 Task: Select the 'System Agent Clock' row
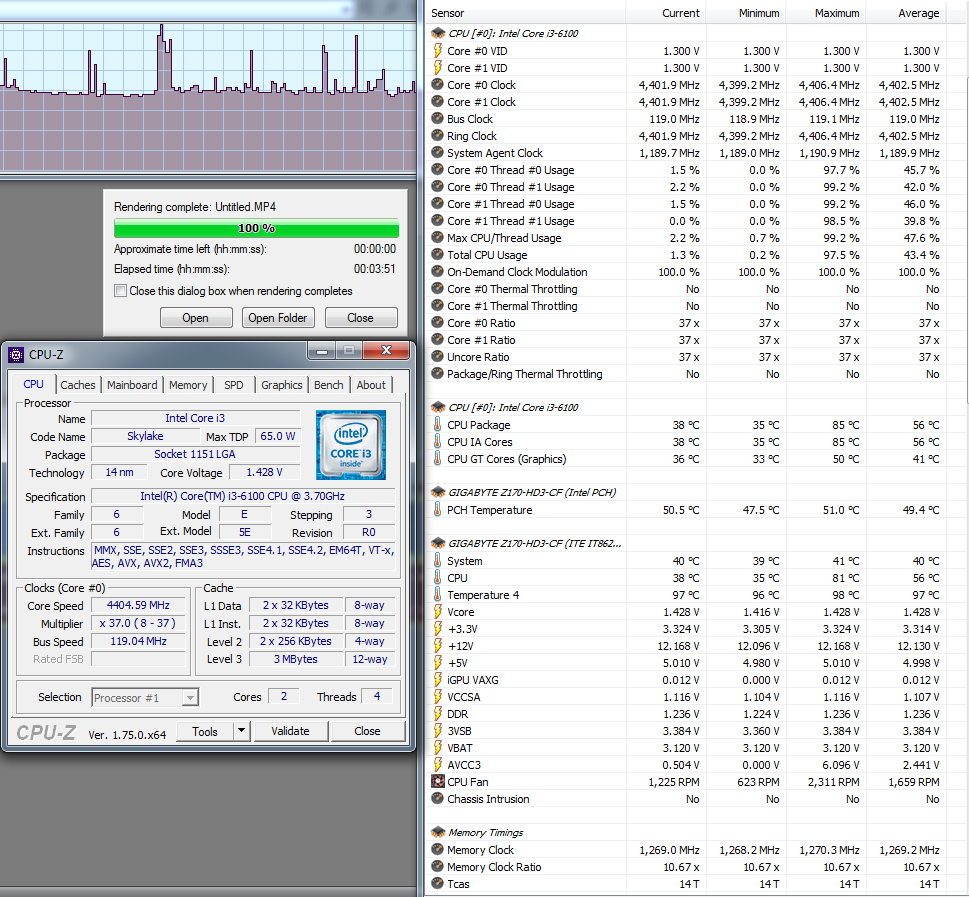click(x=686, y=153)
